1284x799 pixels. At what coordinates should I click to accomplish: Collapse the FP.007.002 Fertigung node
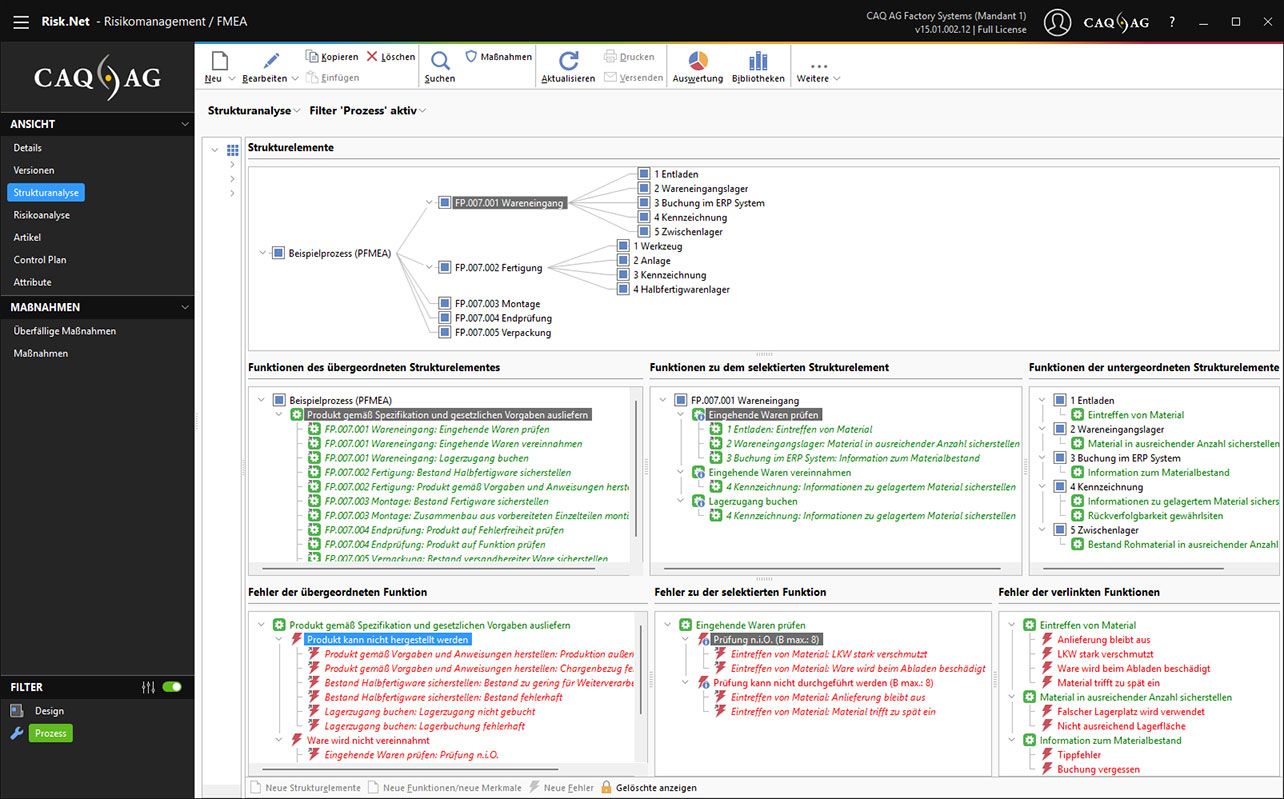[429, 268]
